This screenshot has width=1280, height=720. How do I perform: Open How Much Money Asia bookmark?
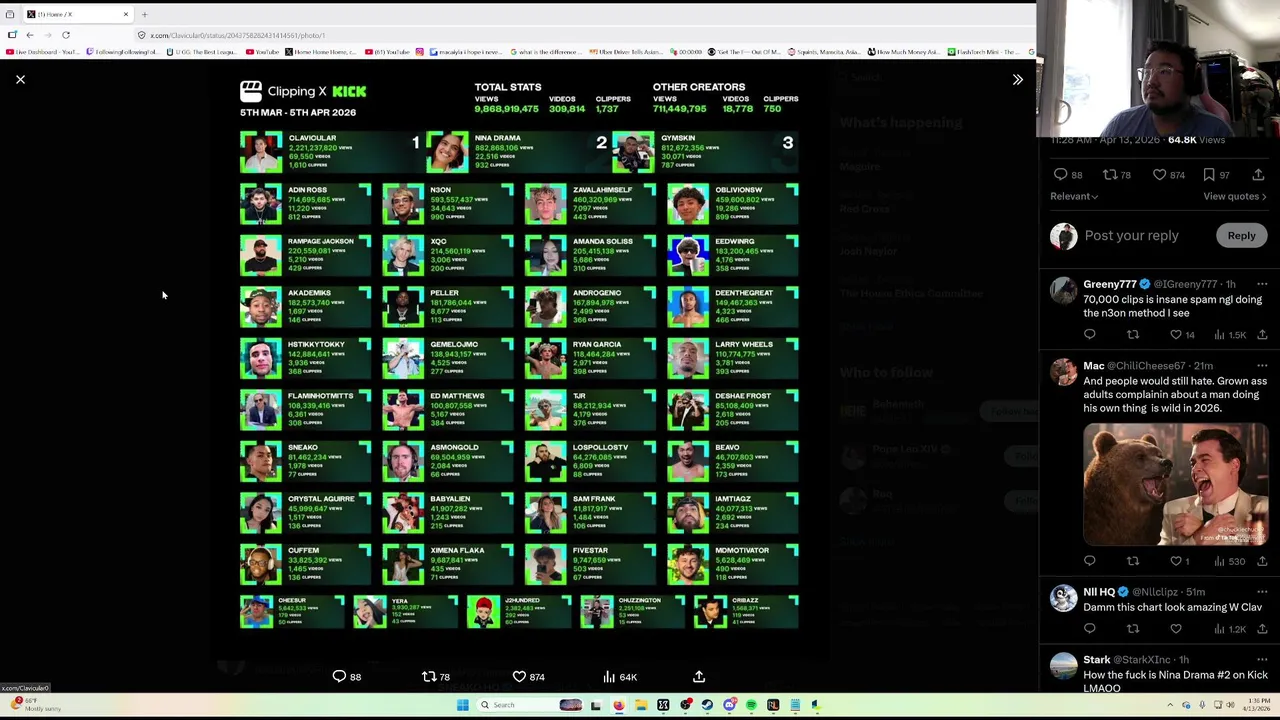(x=904, y=52)
